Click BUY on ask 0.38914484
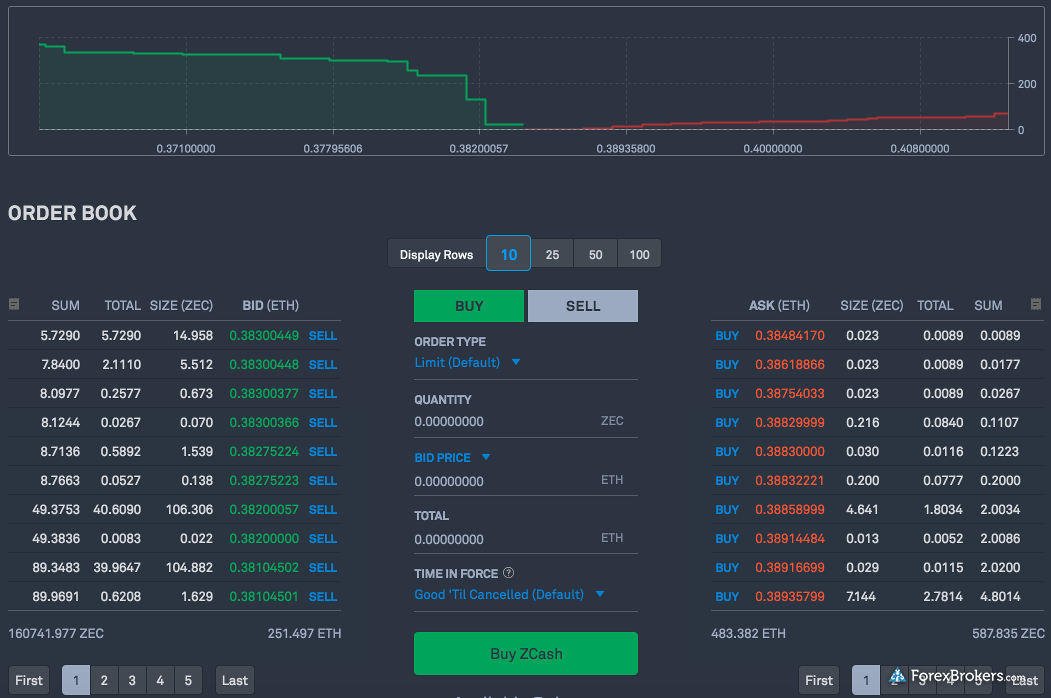1051x698 pixels. [727, 538]
